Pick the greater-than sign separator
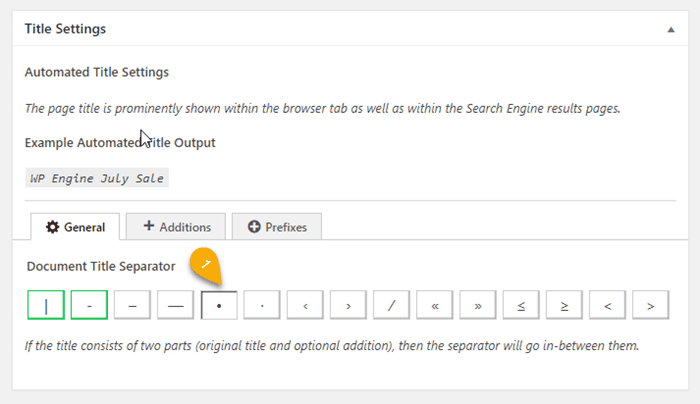Image resolution: width=700 pixels, height=404 pixels. tap(650, 305)
